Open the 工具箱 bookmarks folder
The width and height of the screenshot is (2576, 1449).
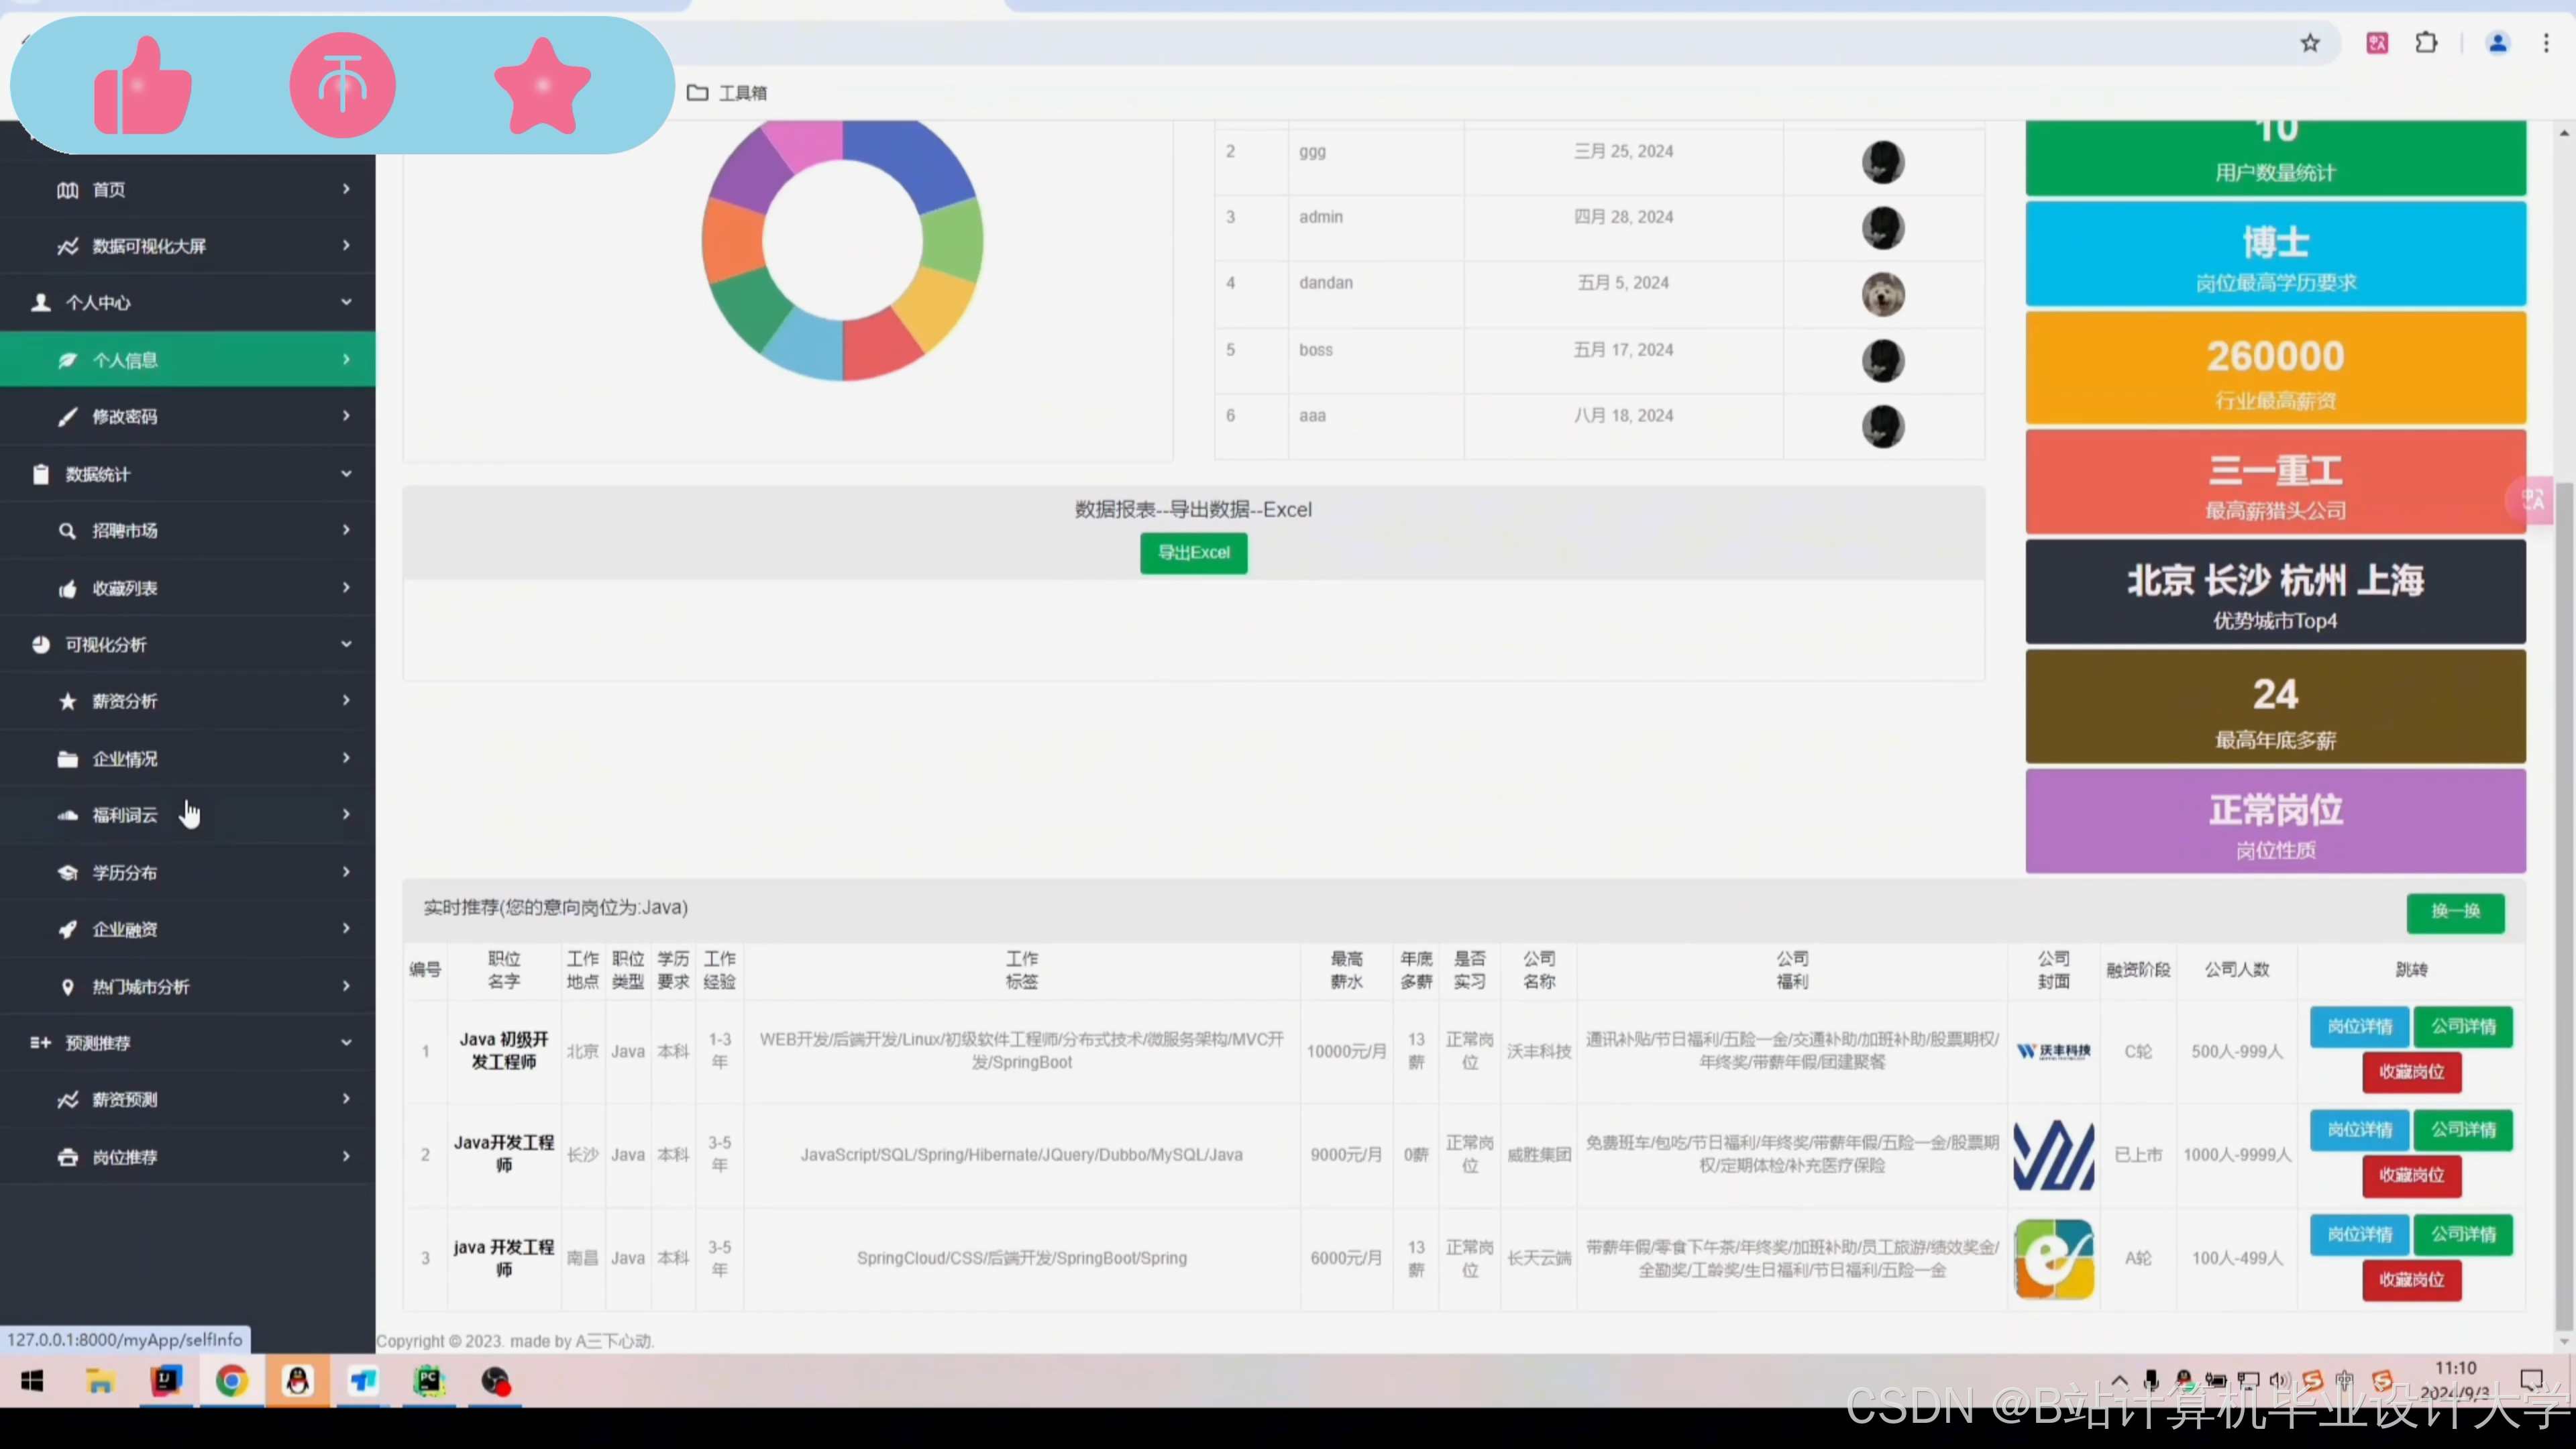coord(728,93)
